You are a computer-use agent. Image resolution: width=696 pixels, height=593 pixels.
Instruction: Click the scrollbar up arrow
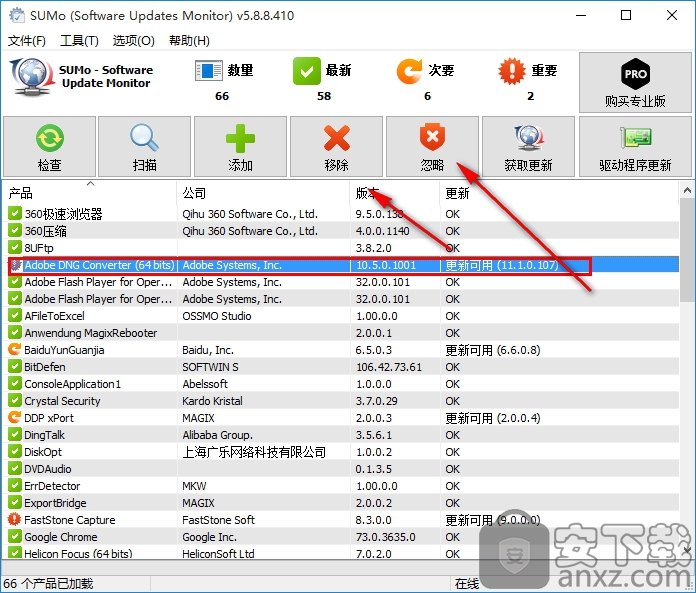(x=687, y=190)
